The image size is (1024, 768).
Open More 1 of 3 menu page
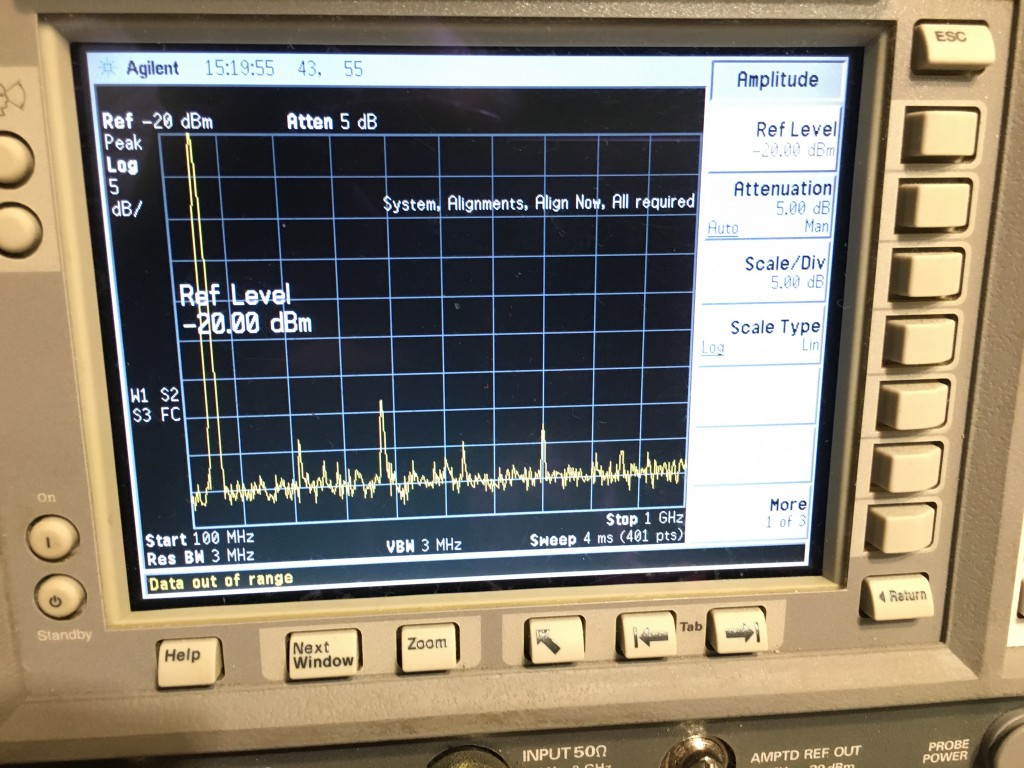pyautogui.click(x=751, y=513)
